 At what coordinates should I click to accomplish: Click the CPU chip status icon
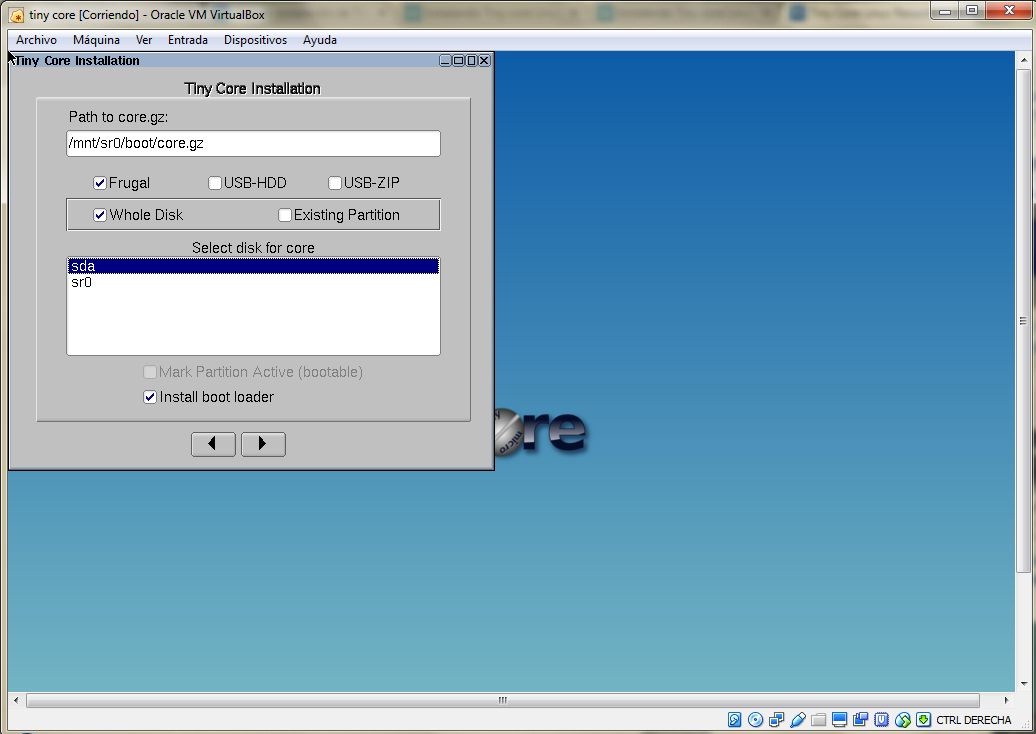pos(881,720)
